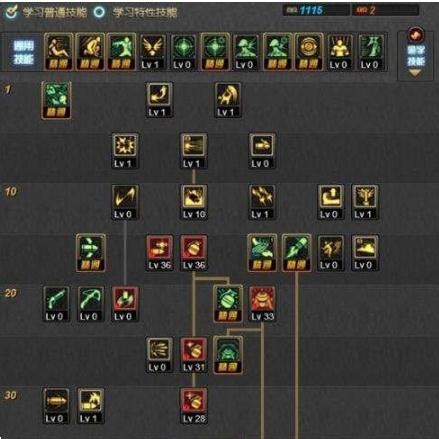439x439 pixels.
Task: Click the green camouflage skill in row 1
Action: [56, 100]
